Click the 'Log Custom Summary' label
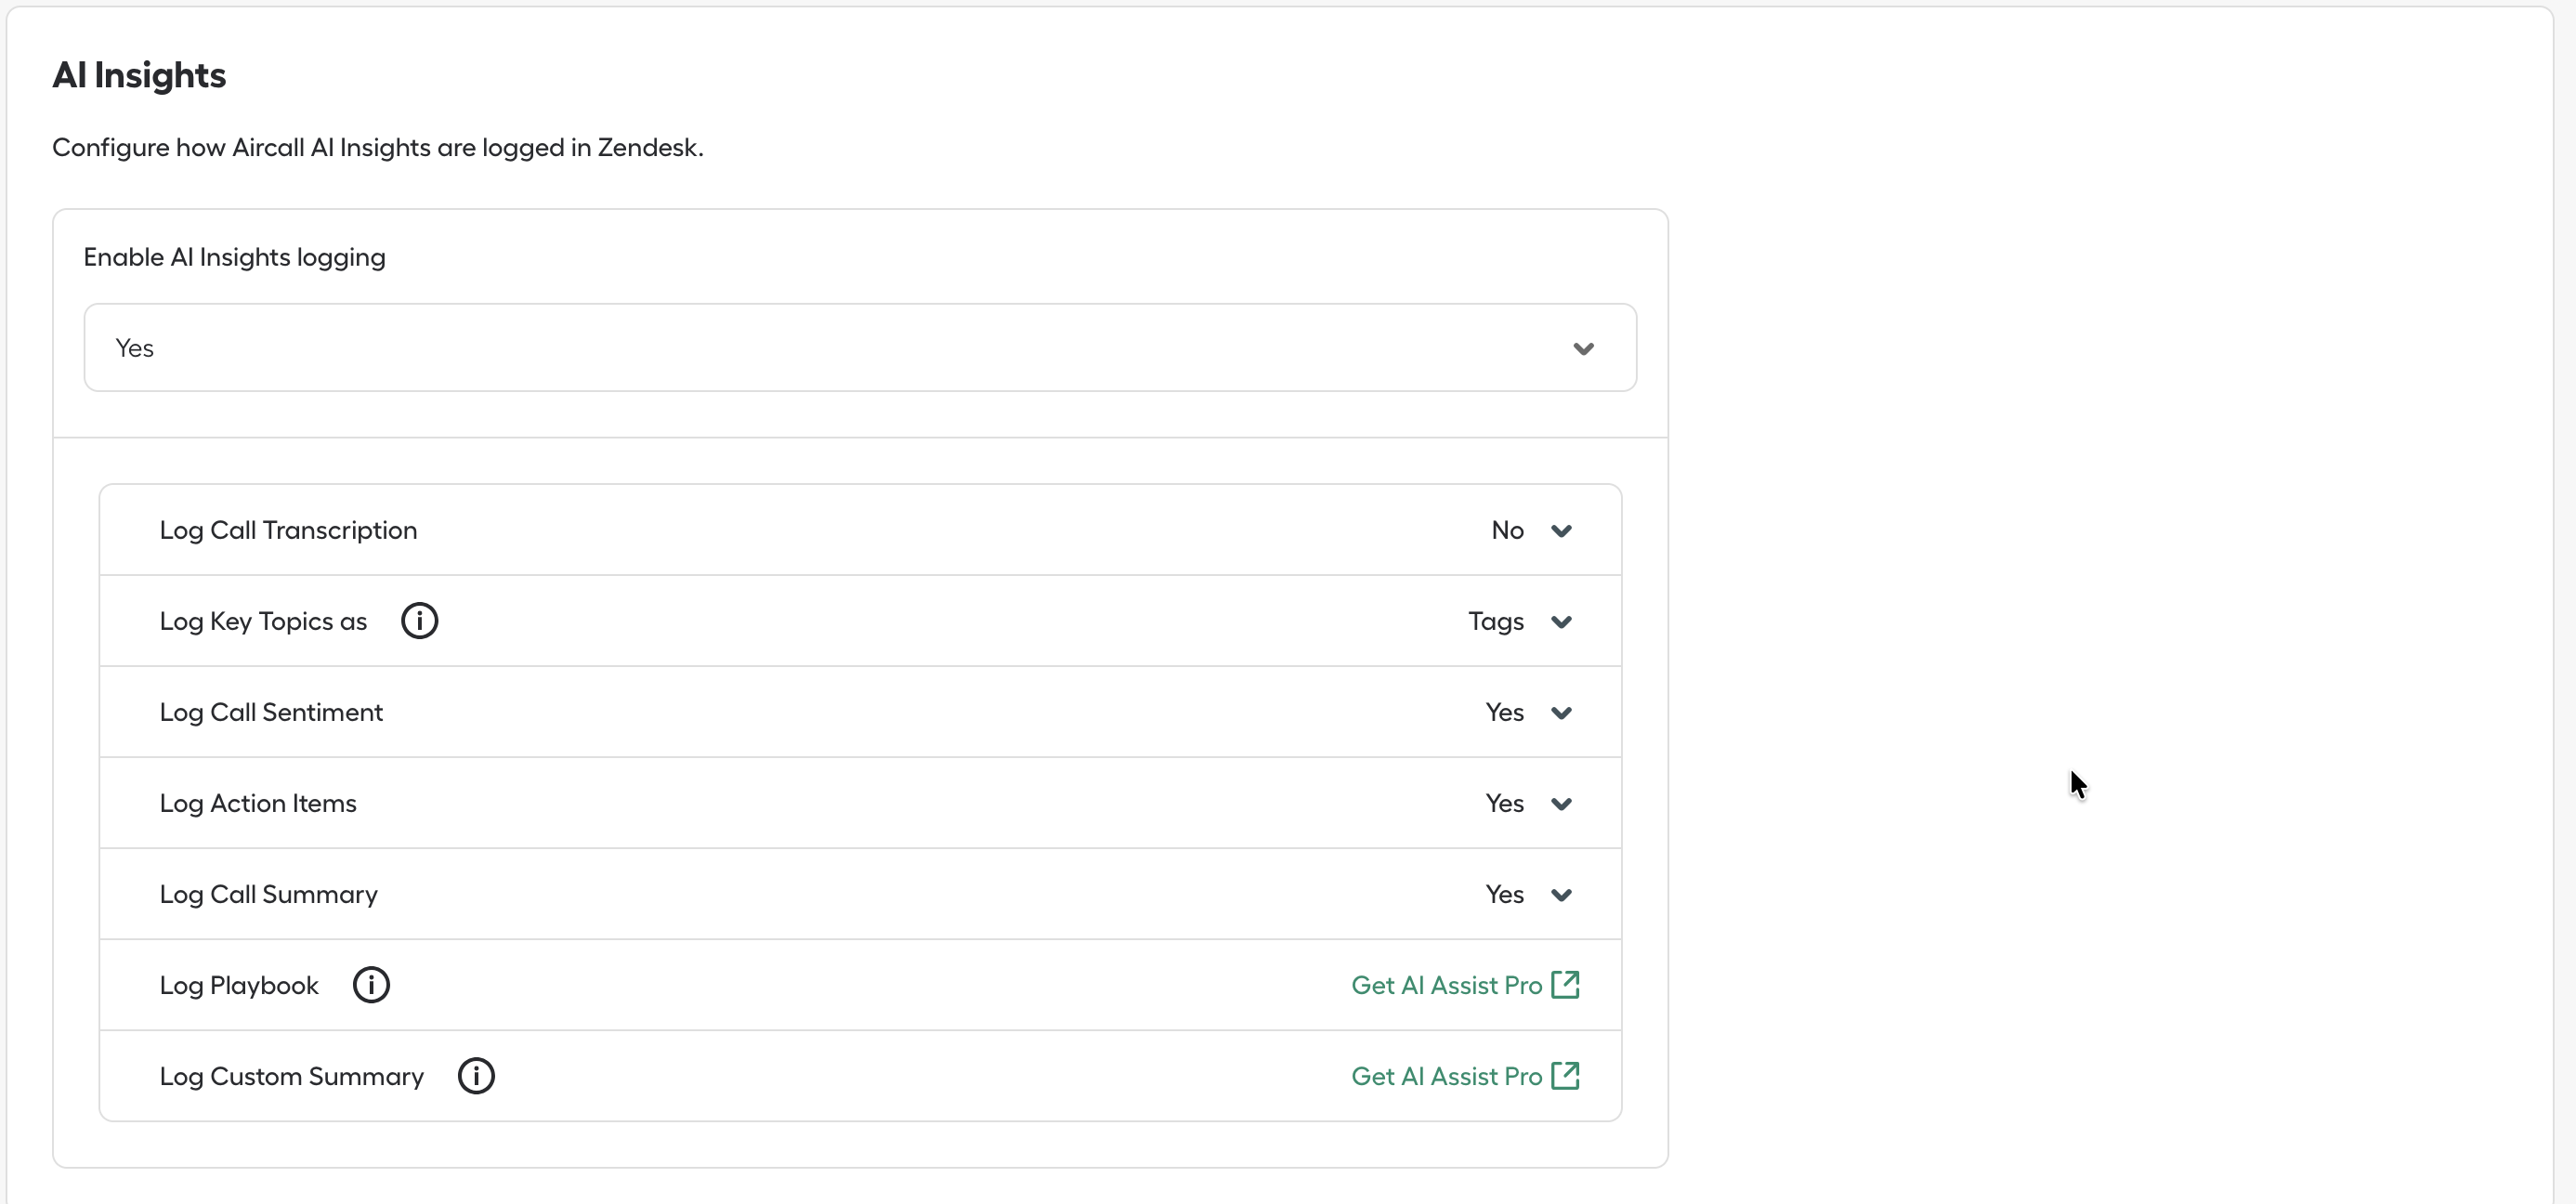The width and height of the screenshot is (2576, 1204). (x=291, y=1077)
